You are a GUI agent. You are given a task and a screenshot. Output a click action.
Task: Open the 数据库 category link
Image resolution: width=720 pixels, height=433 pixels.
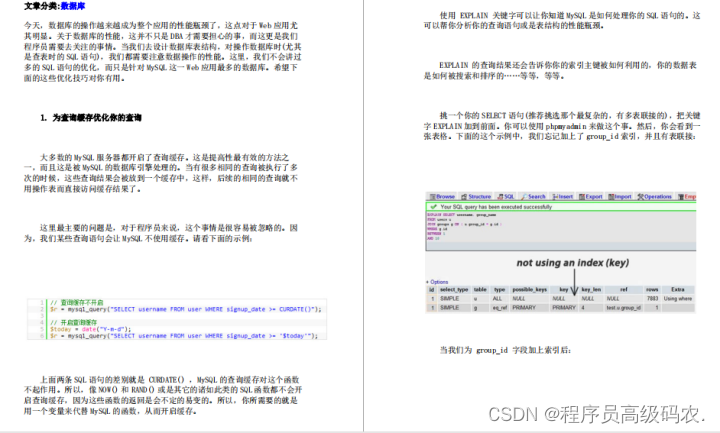pyautogui.click(x=73, y=6)
